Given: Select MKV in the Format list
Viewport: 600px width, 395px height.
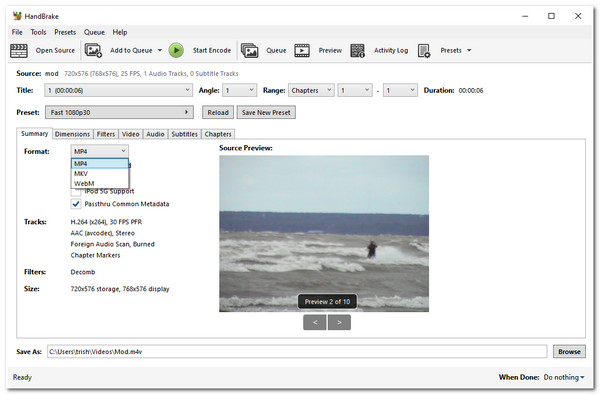Looking at the screenshot, I should point(99,173).
